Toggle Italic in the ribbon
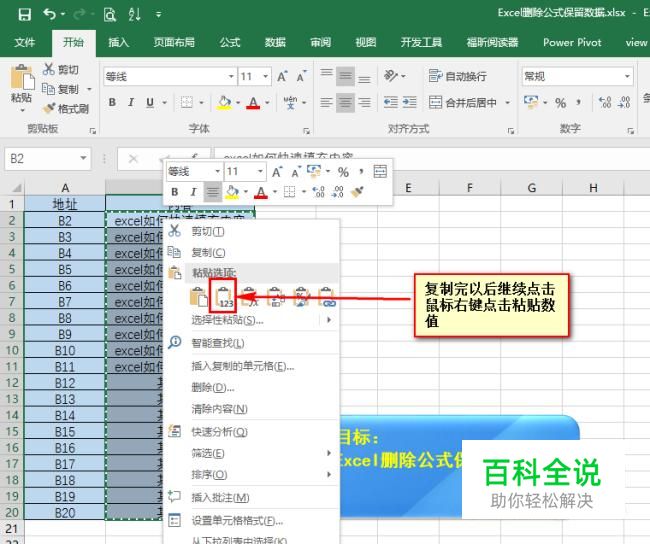Screen dimensions: 650x544 131,102
